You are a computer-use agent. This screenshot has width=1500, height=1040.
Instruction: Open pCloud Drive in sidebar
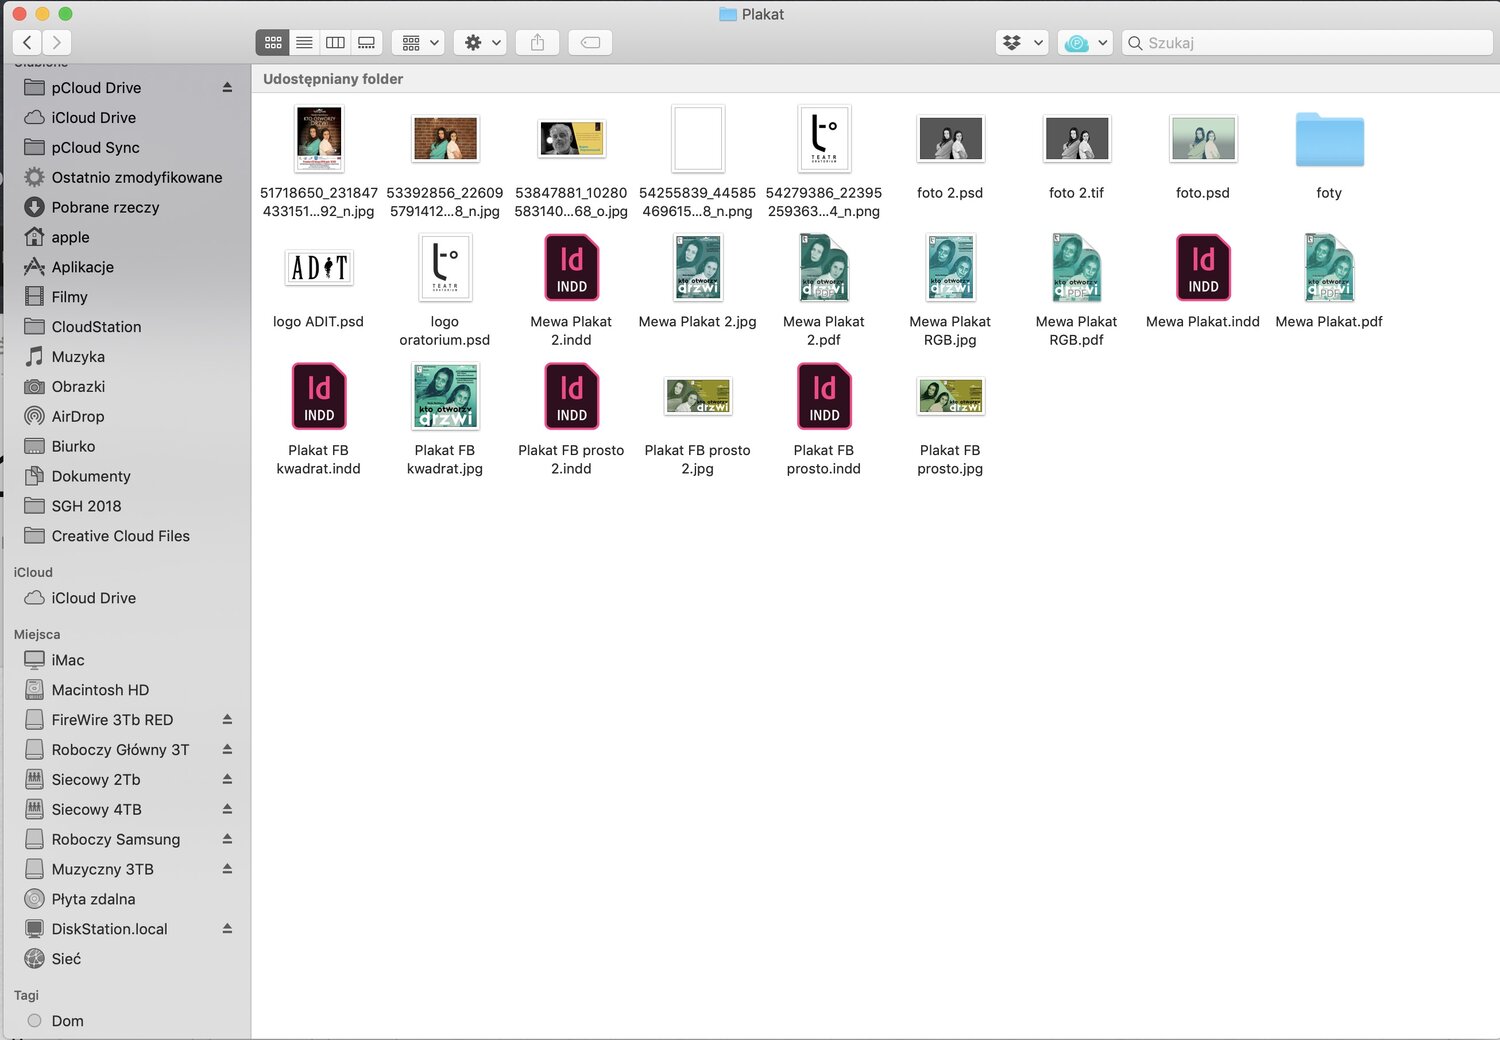pyautogui.click(x=96, y=88)
